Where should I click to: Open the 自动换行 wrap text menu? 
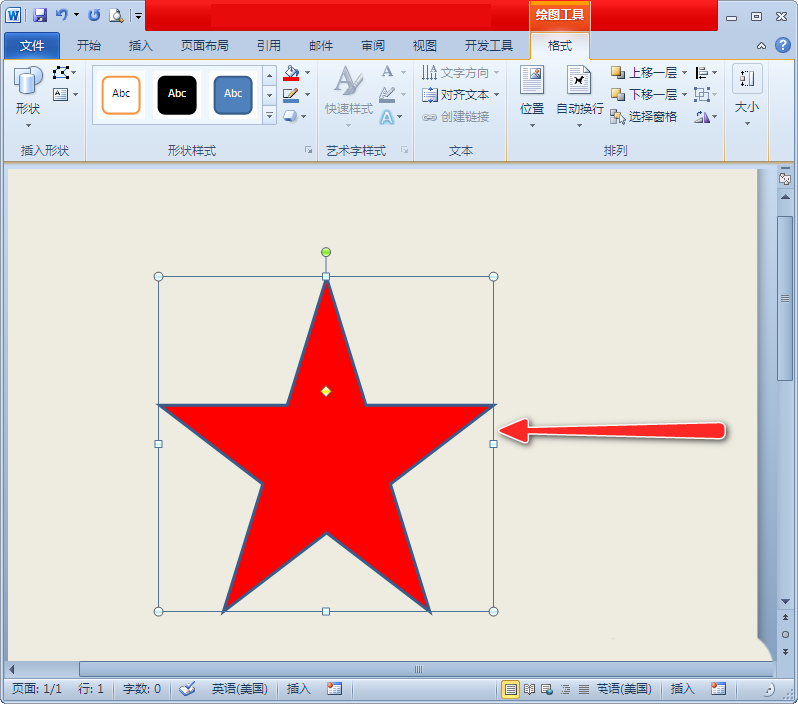[x=579, y=97]
